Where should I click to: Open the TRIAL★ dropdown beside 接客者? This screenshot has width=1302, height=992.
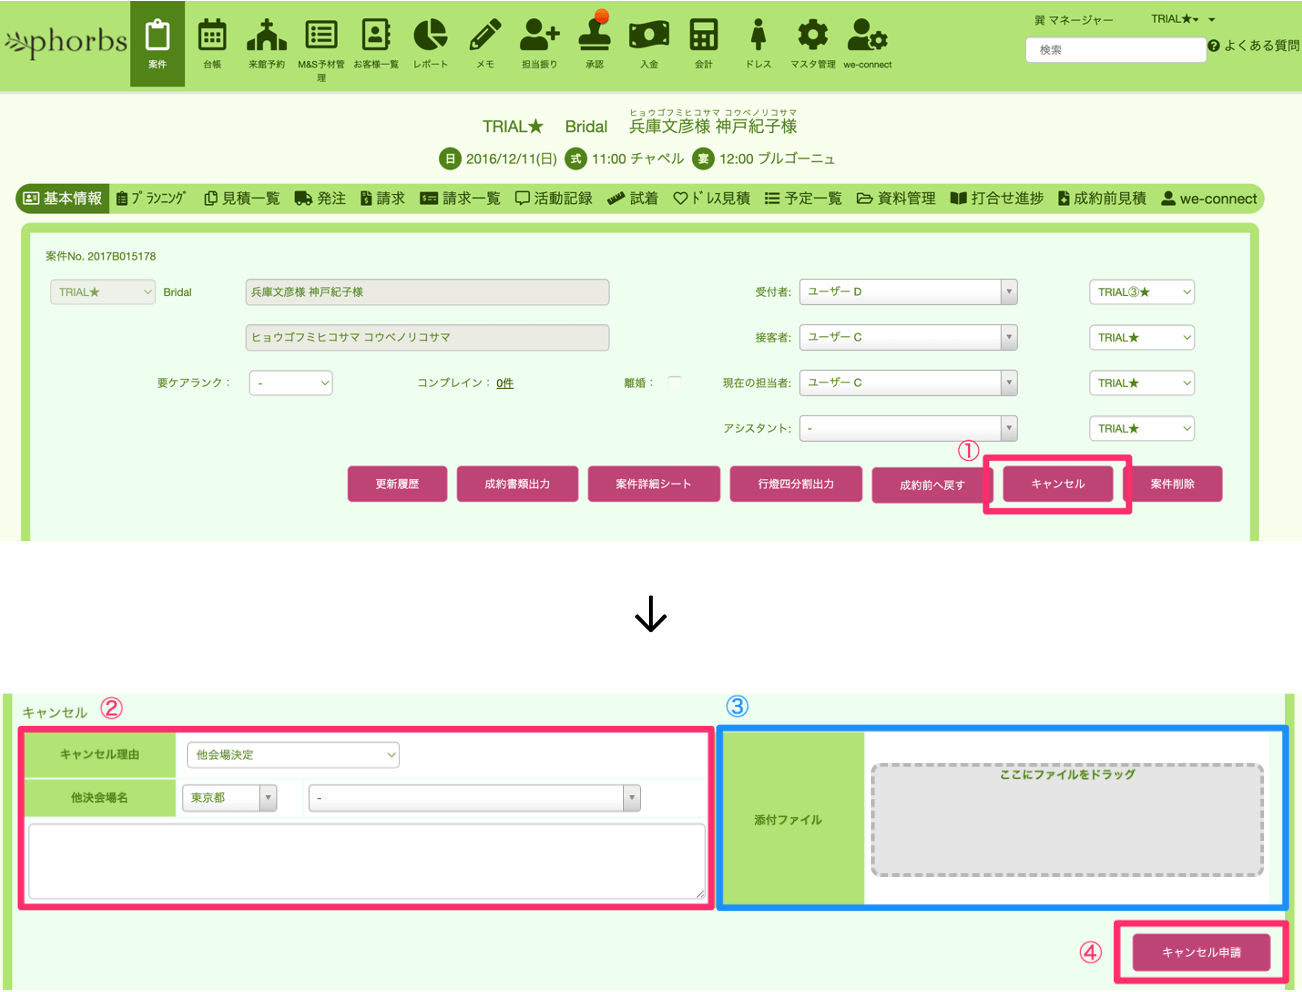coord(1141,337)
